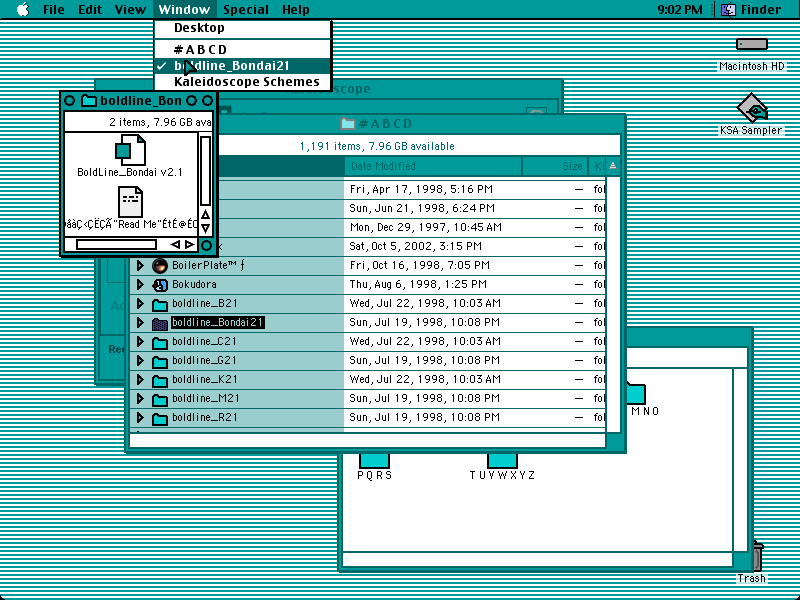Select the BoilerPlate item icon

click(160, 265)
